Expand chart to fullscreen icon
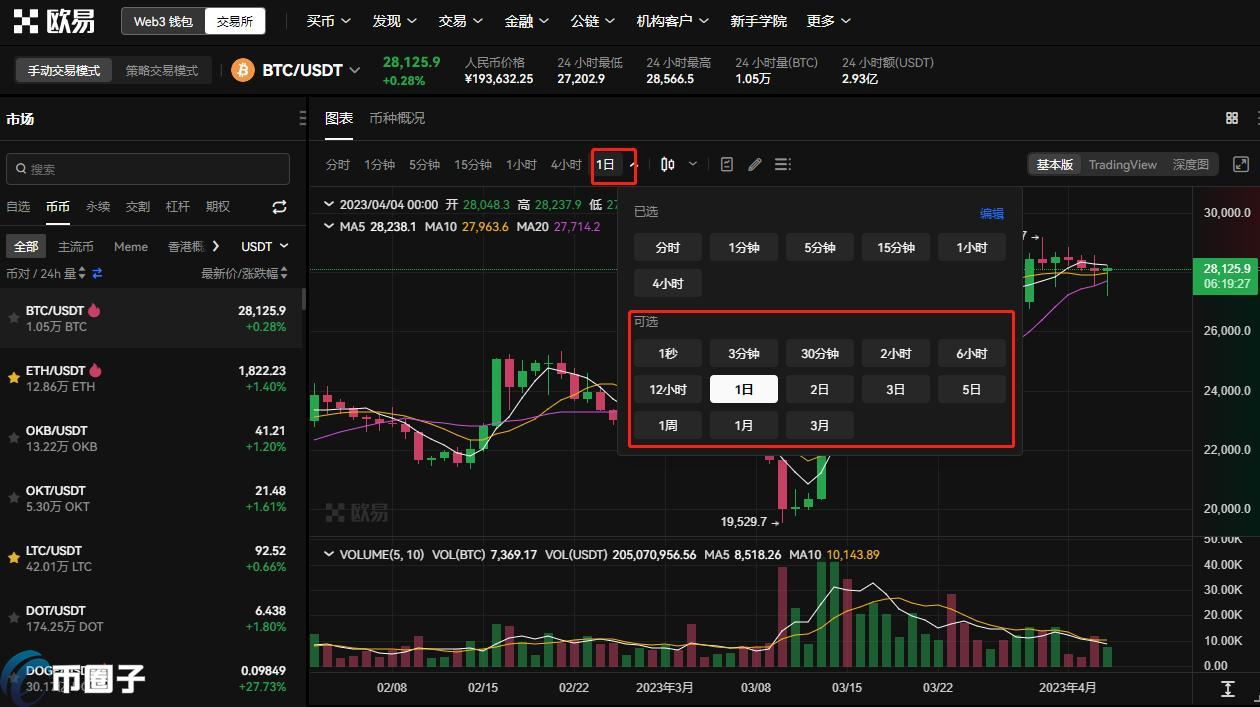 1241,164
